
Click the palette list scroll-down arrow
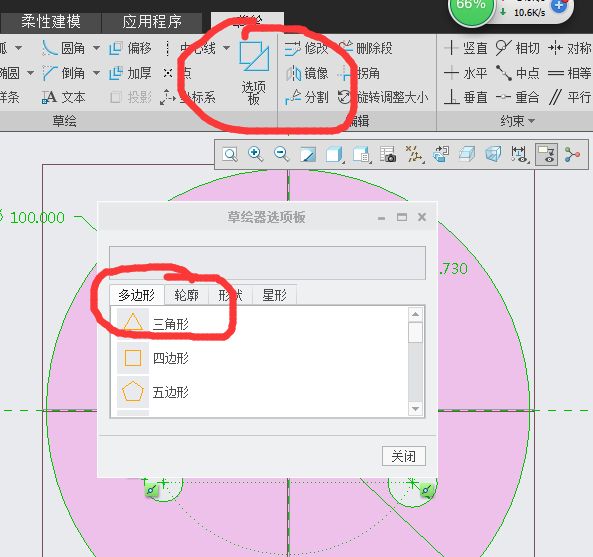[415, 409]
